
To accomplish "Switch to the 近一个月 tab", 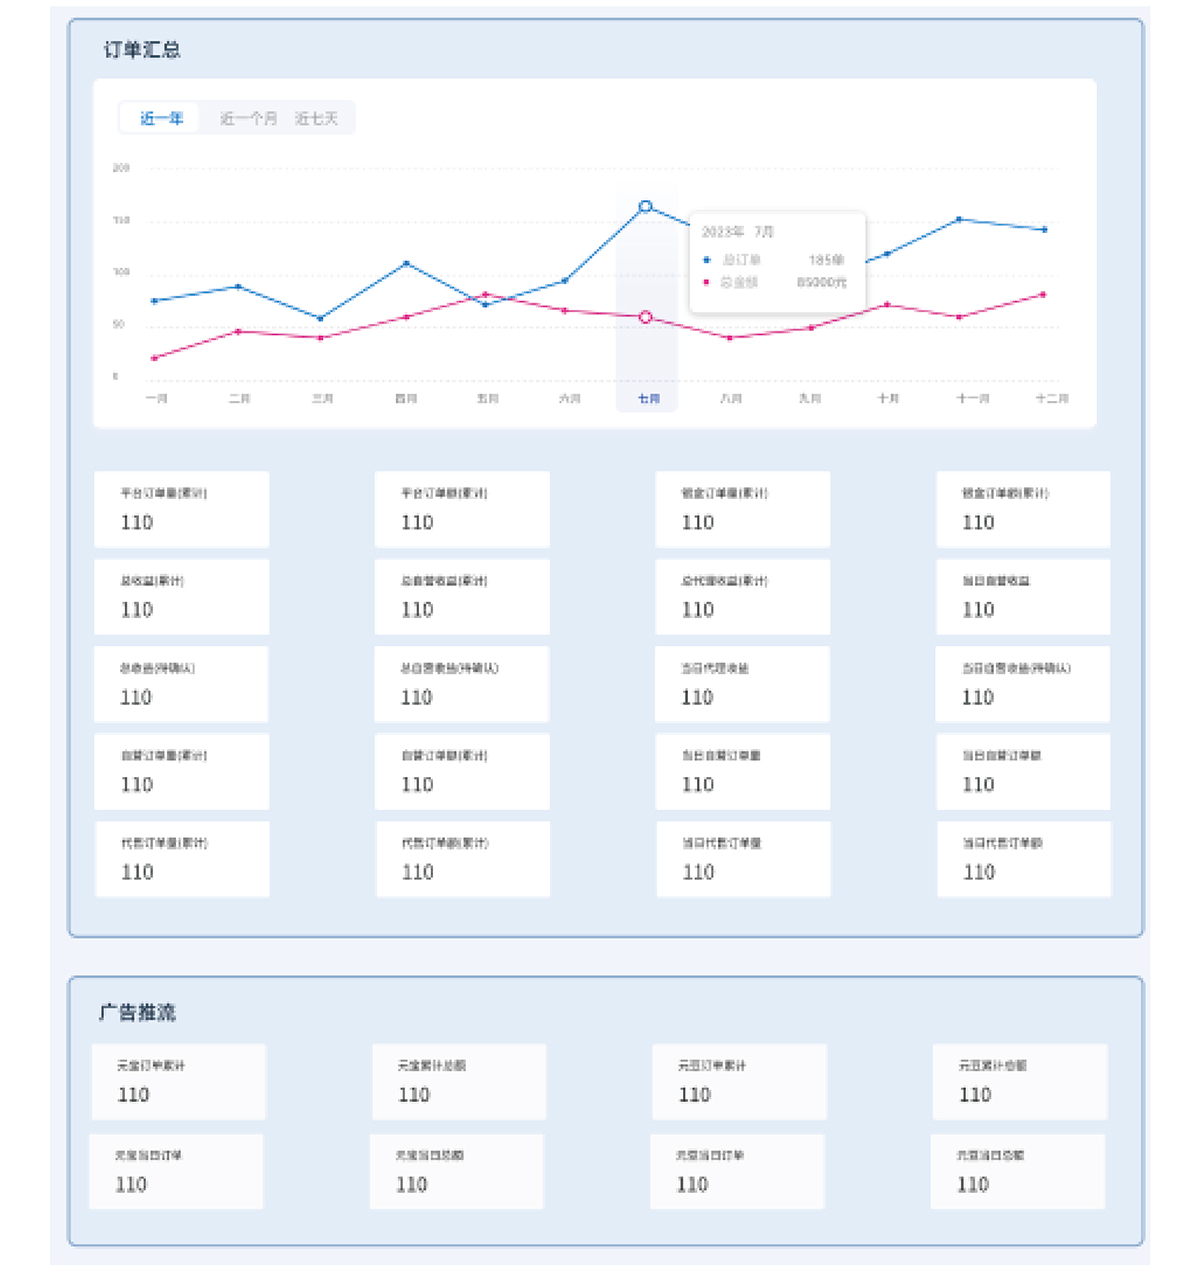I will [248, 118].
